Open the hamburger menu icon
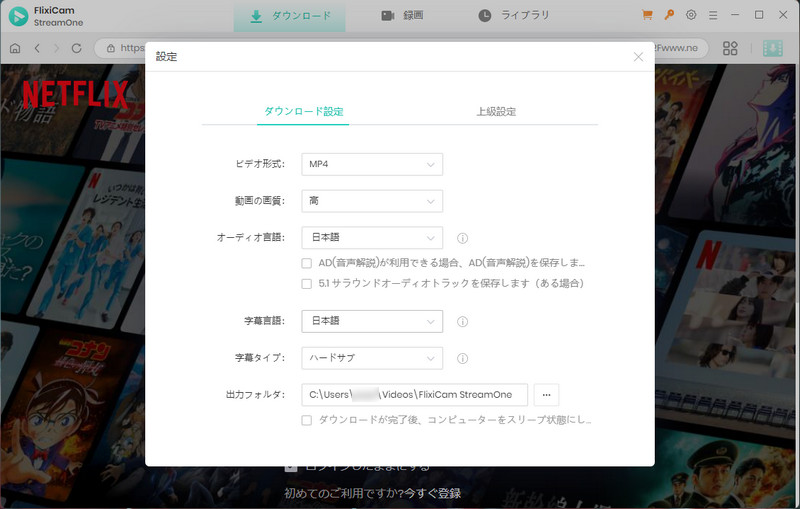This screenshot has width=800, height=509. coord(713,15)
